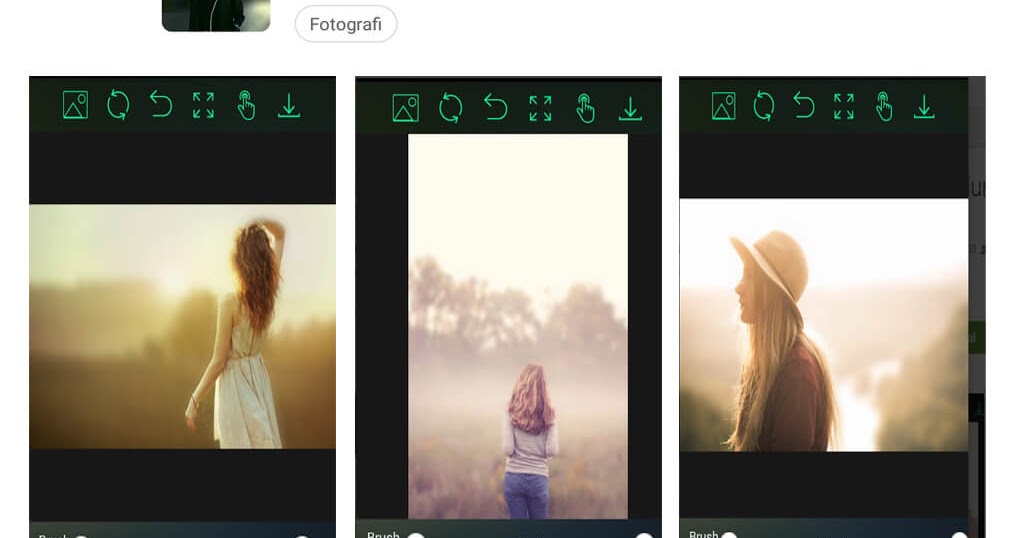
Task: Select photo of woman in white dress
Action: (x=182, y=326)
